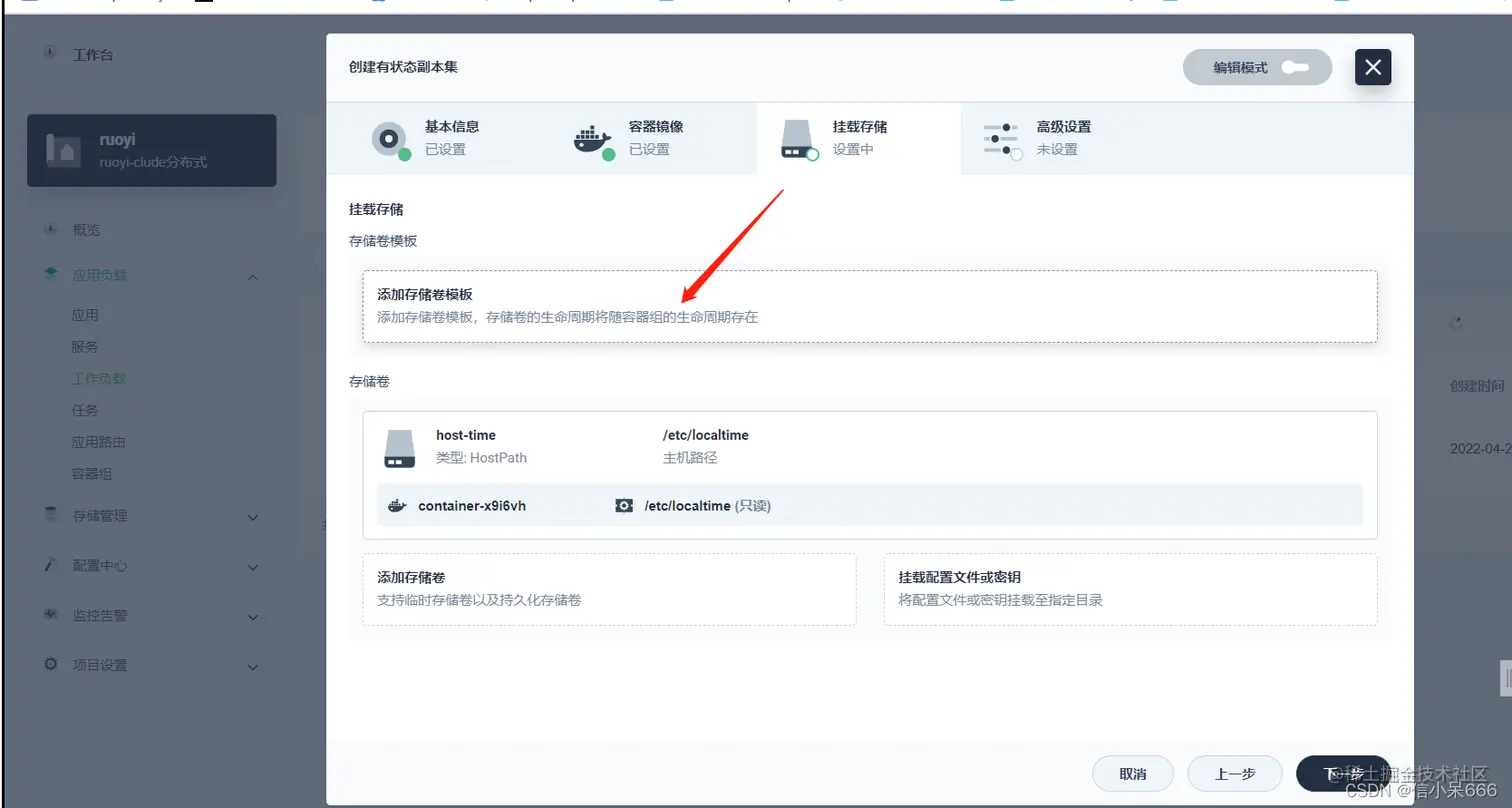This screenshot has height=808, width=1512.
Task: Open 容器组 under 应用负载
Action: (x=93, y=474)
